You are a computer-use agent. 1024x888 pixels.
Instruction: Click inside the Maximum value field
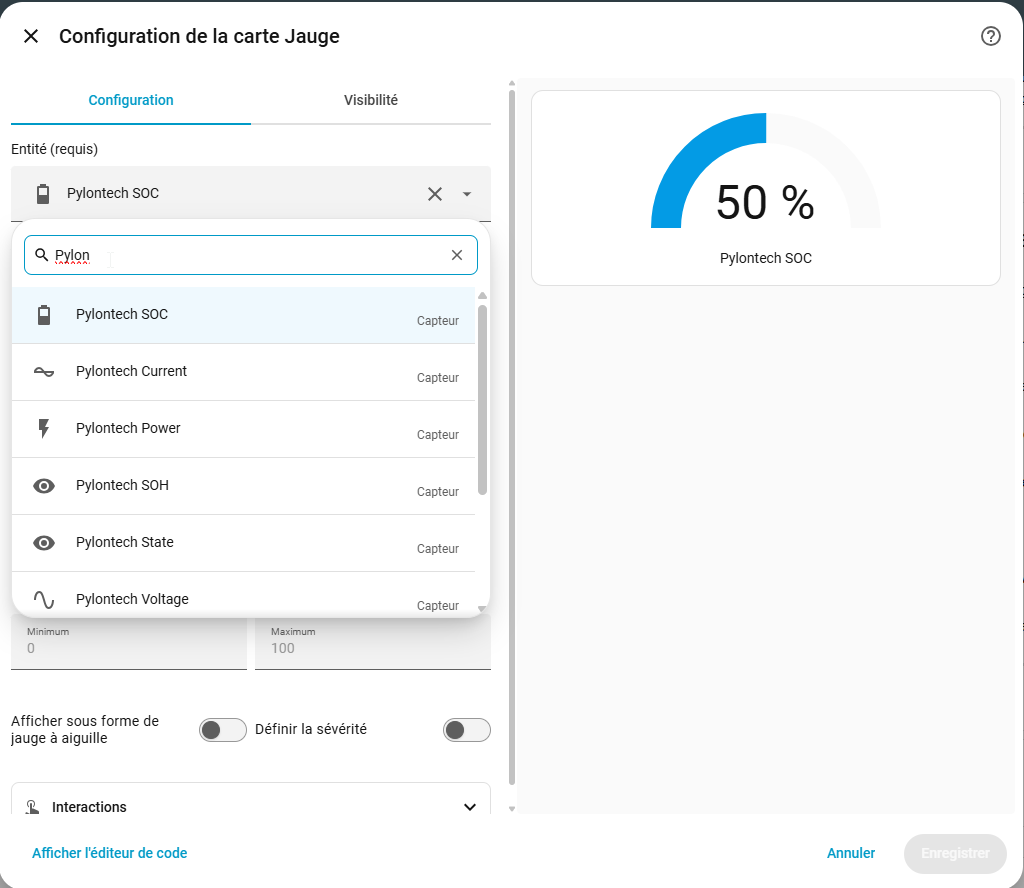click(373, 642)
